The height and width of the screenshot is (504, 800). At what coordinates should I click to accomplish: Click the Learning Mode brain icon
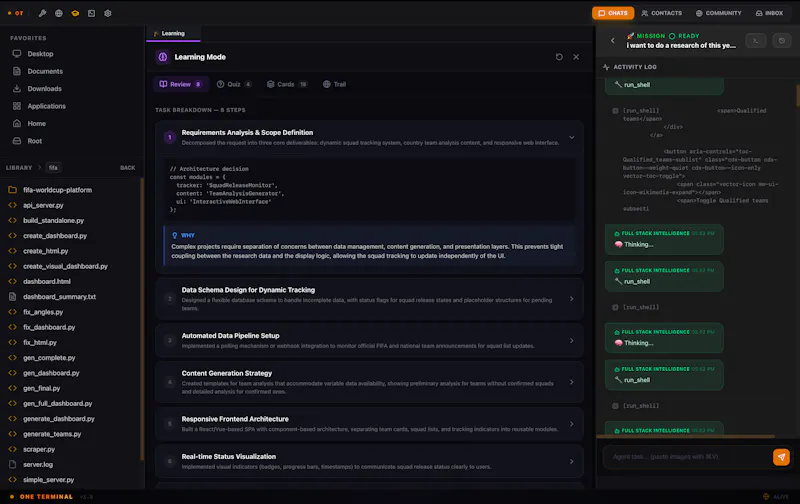pyautogui.click(x=163, y=57)
